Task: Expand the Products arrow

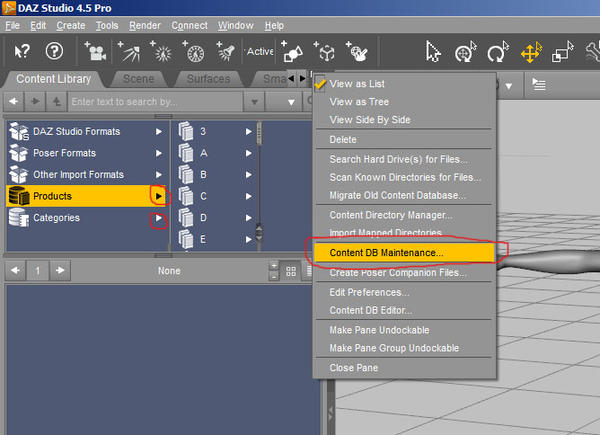Action: [158, 196]
